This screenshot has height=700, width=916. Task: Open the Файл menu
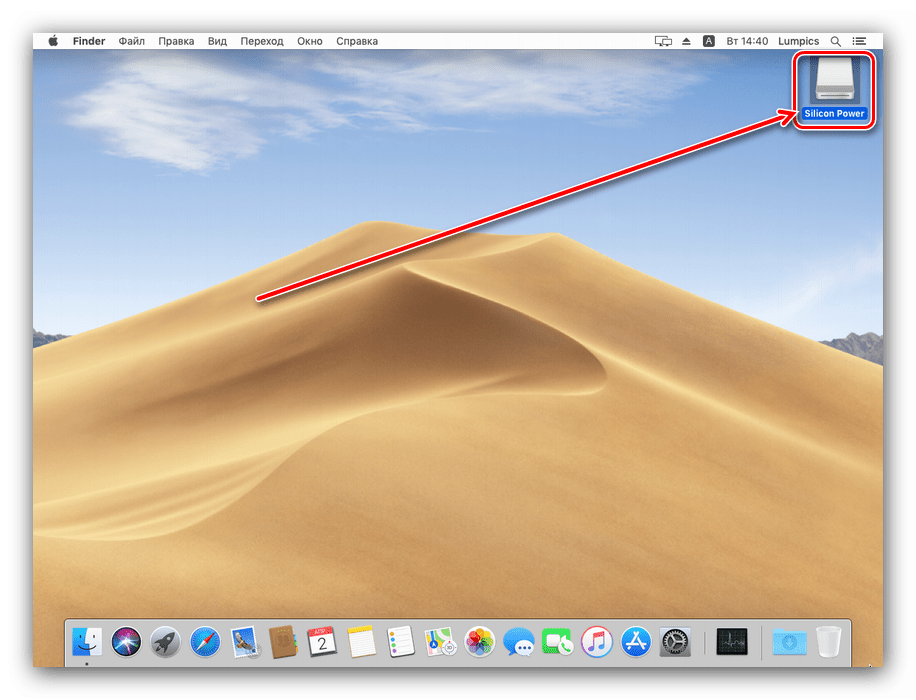tap(131, 41)
